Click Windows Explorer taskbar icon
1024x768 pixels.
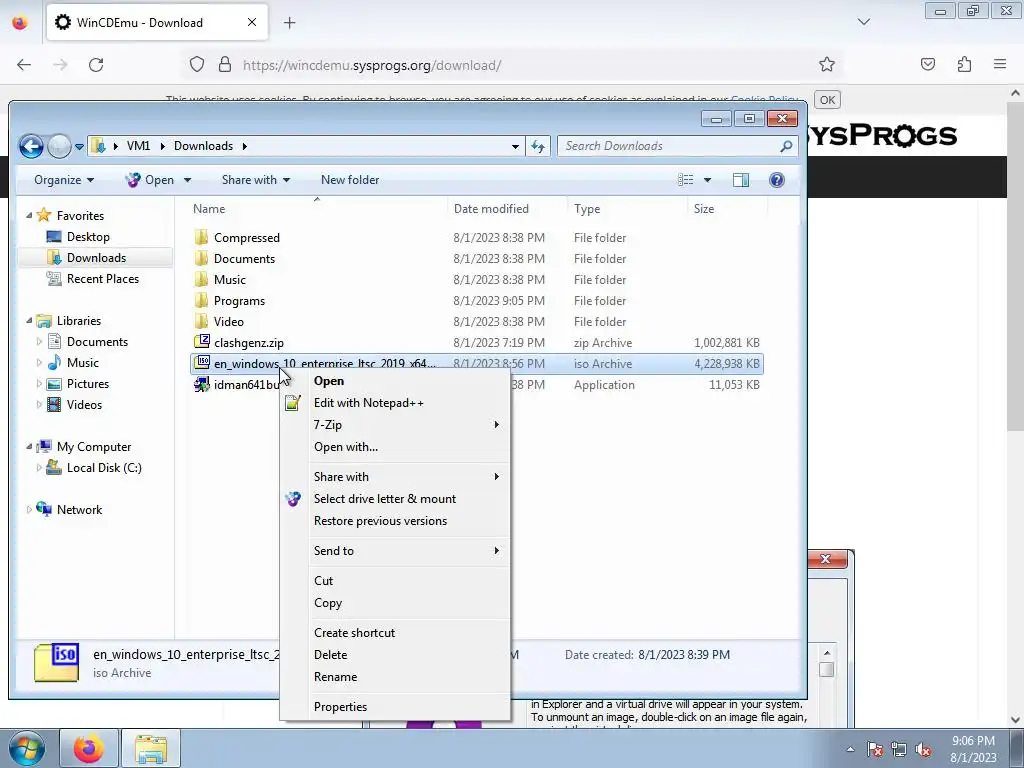[151, 748]
